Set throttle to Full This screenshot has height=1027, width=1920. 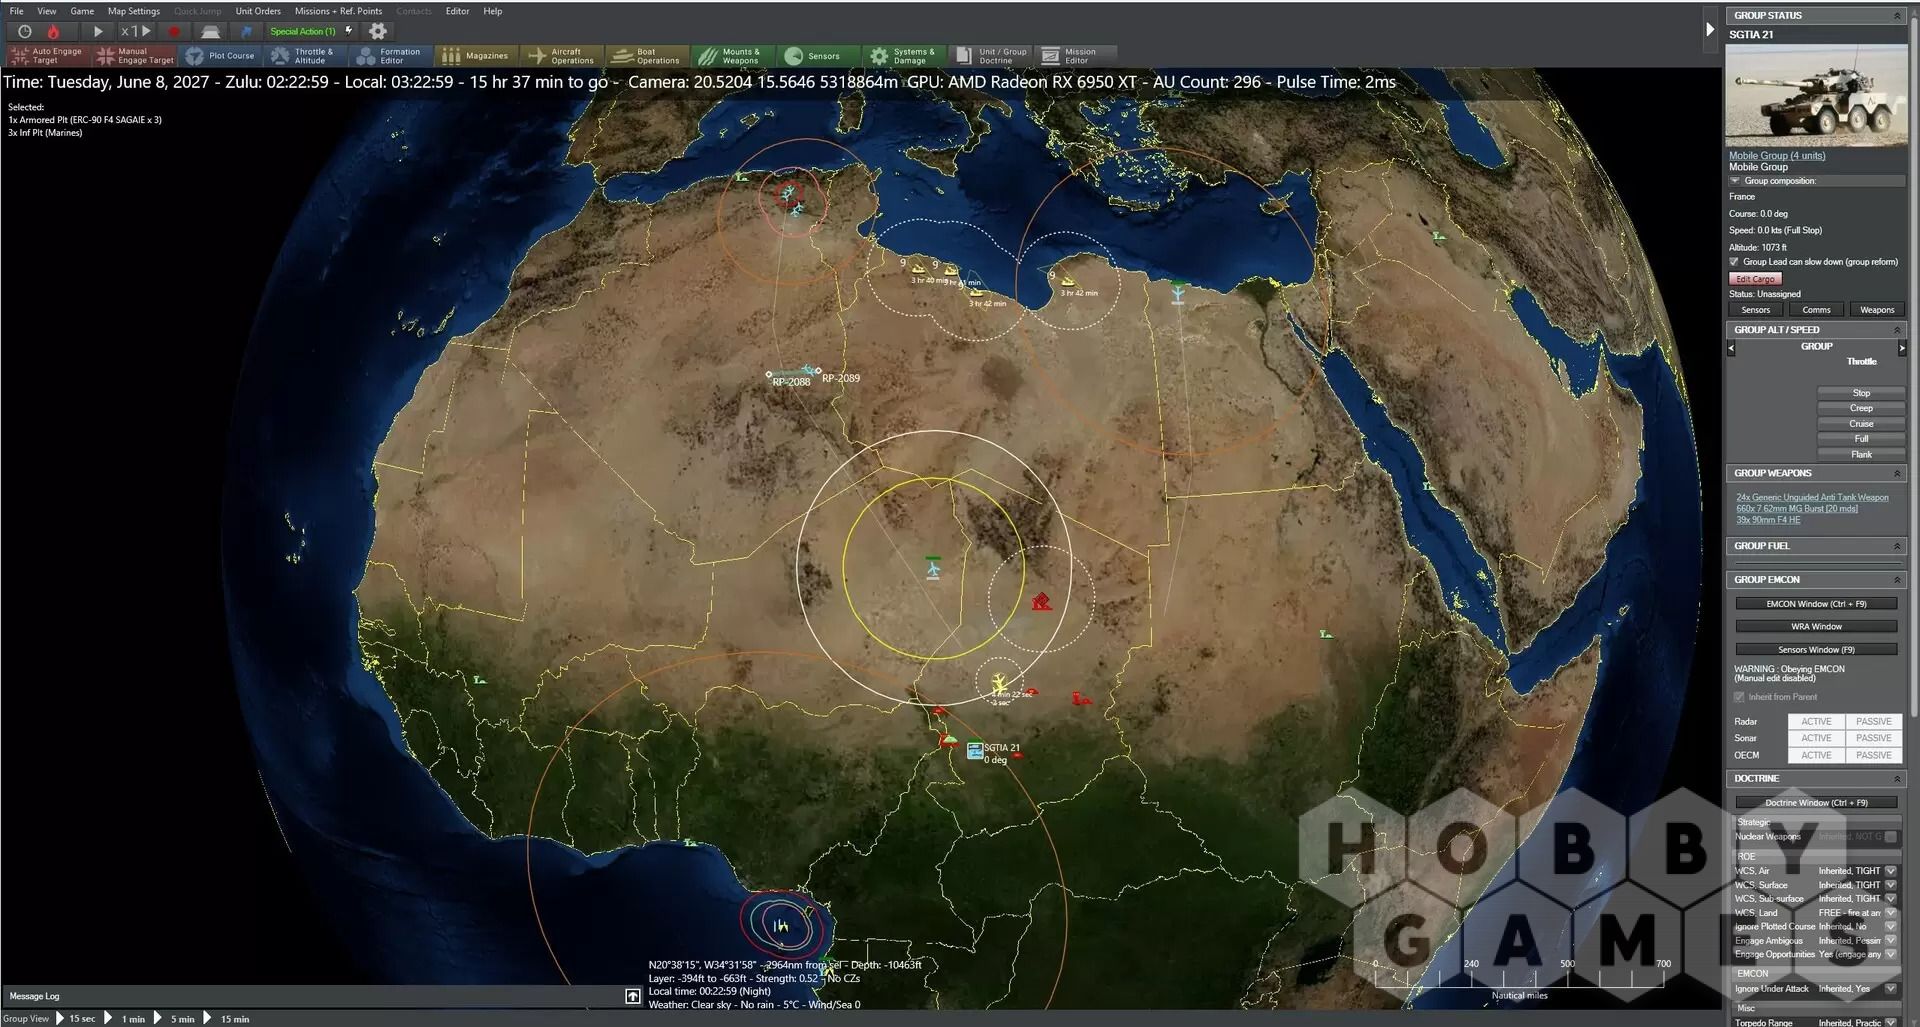[1861, 439]
